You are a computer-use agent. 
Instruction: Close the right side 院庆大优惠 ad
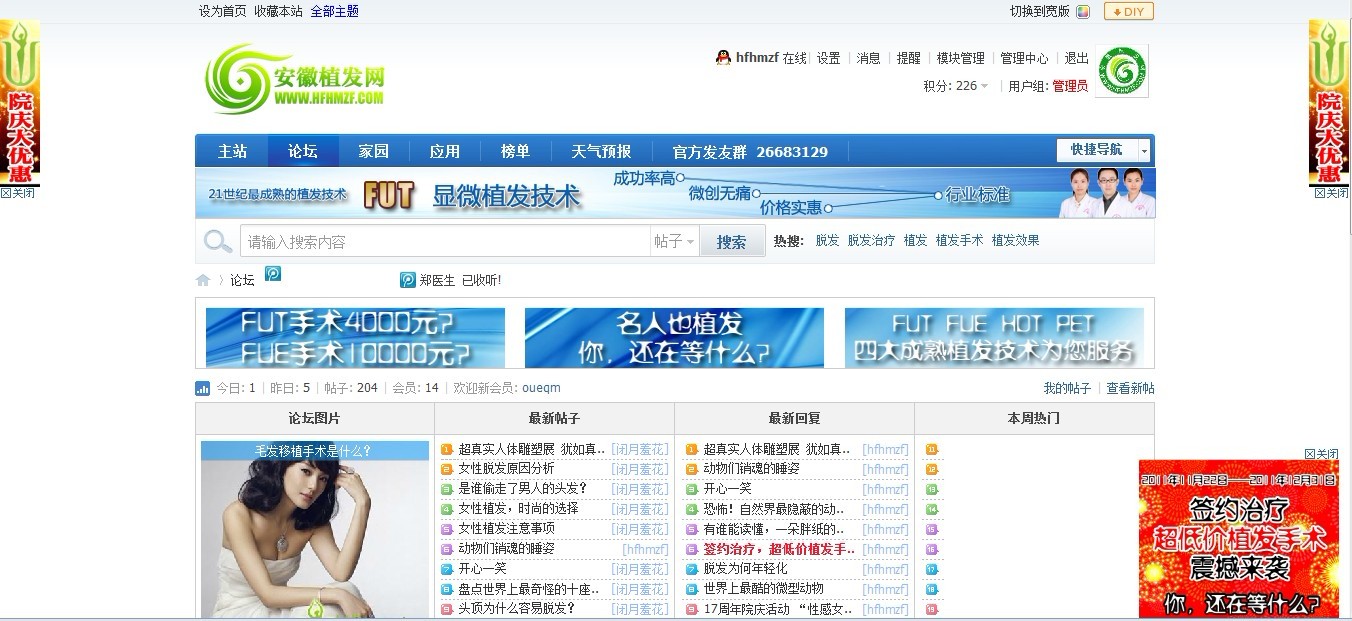1331,193
